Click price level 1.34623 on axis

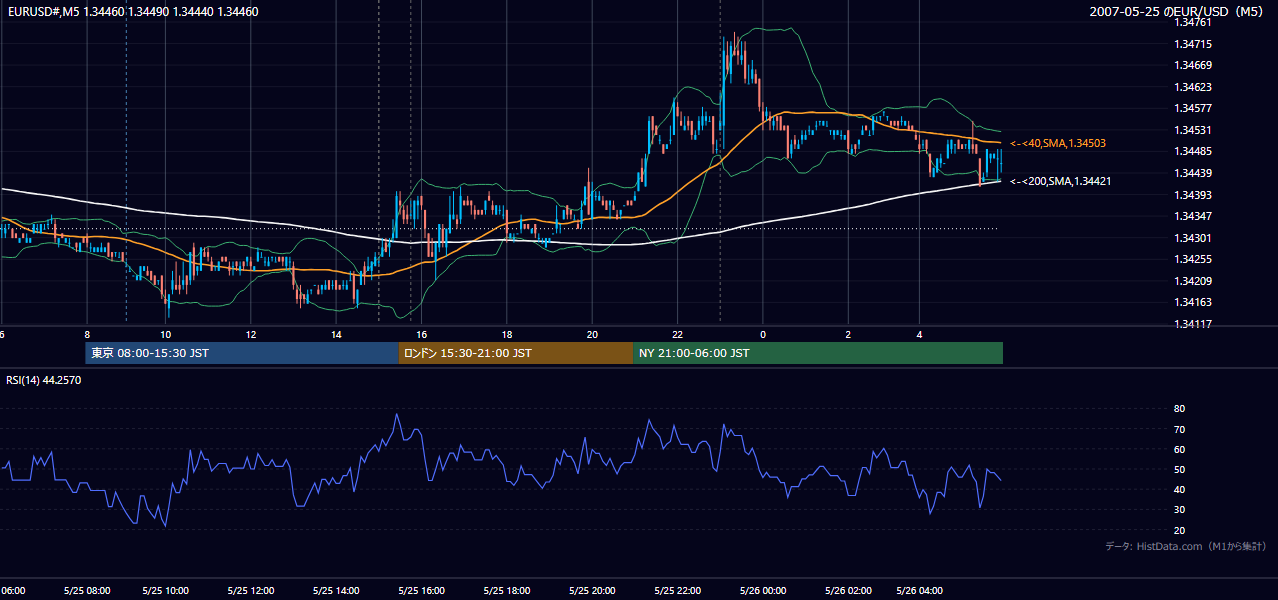tap(1193, 87)
